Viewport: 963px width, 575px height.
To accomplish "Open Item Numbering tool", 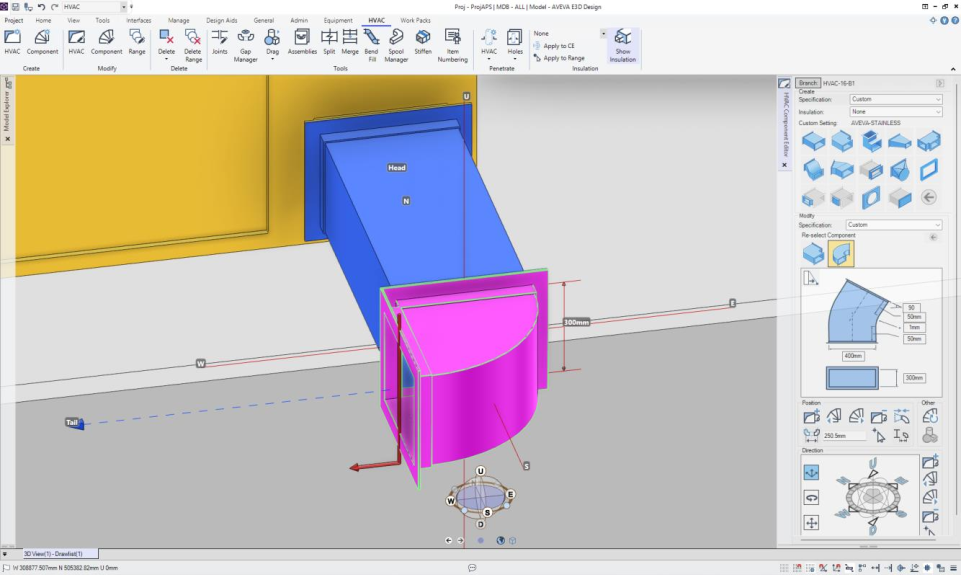I will pos(453,43).
